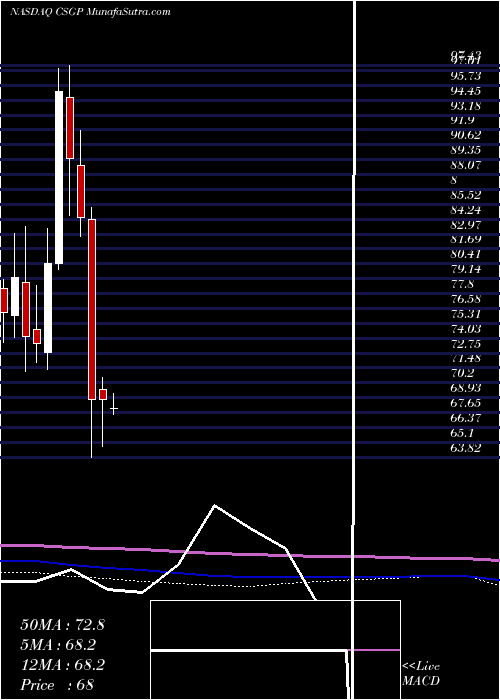Image resolution: width=500 pixels, height=700 pixels.
Task: Click the 67.65 price label
Action: [466, 403]
